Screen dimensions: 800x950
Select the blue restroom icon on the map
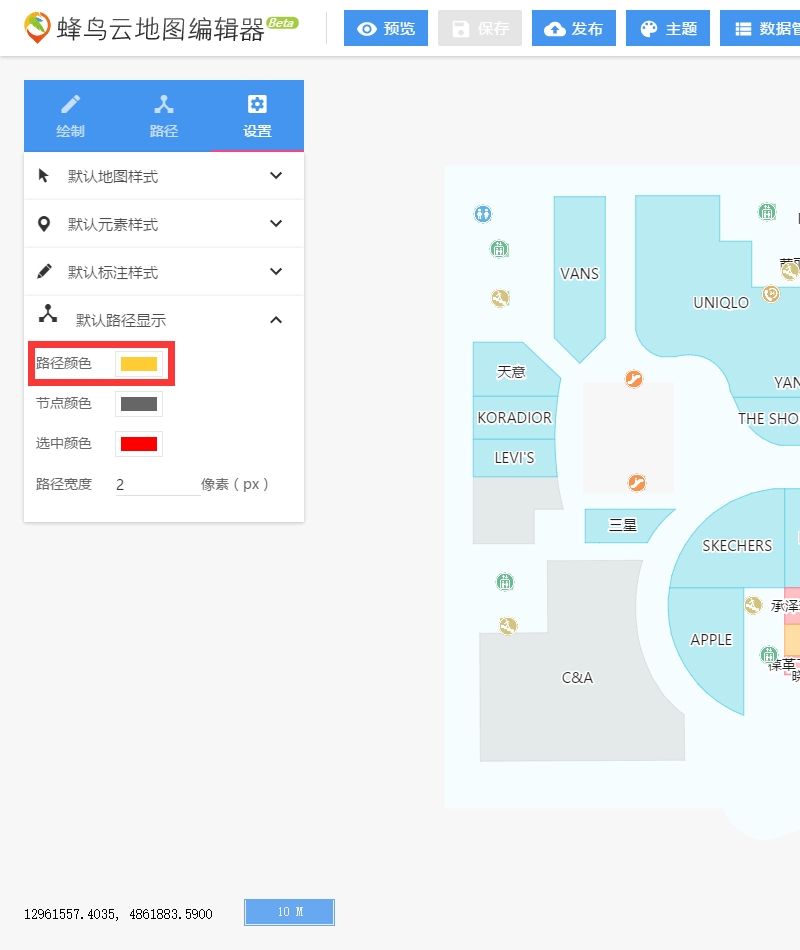(483, 214)
